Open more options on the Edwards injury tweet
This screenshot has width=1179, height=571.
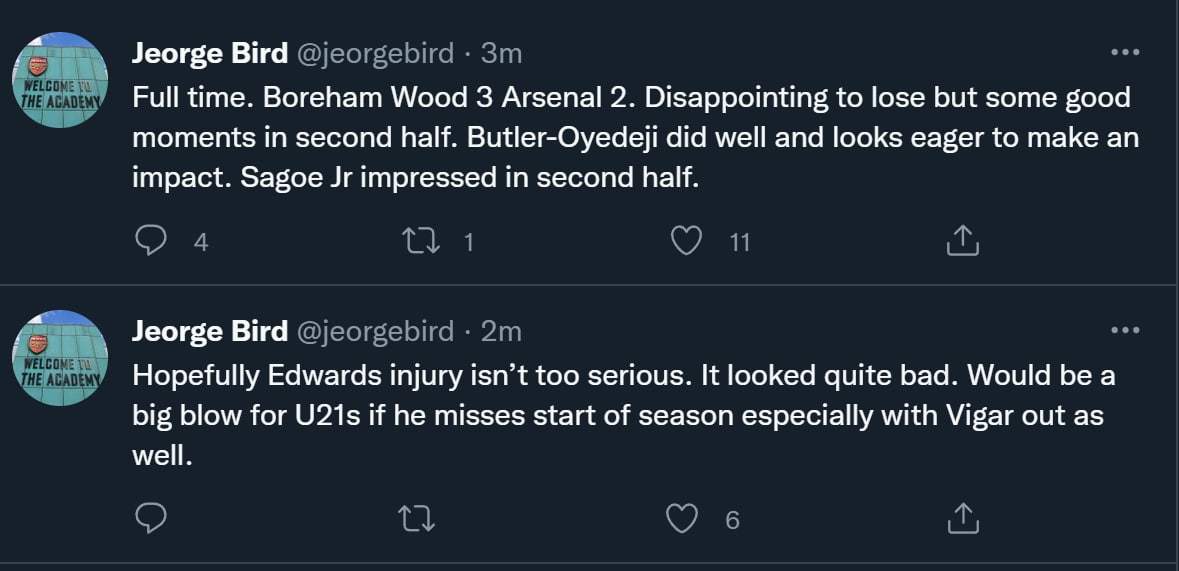(1125, 330)
